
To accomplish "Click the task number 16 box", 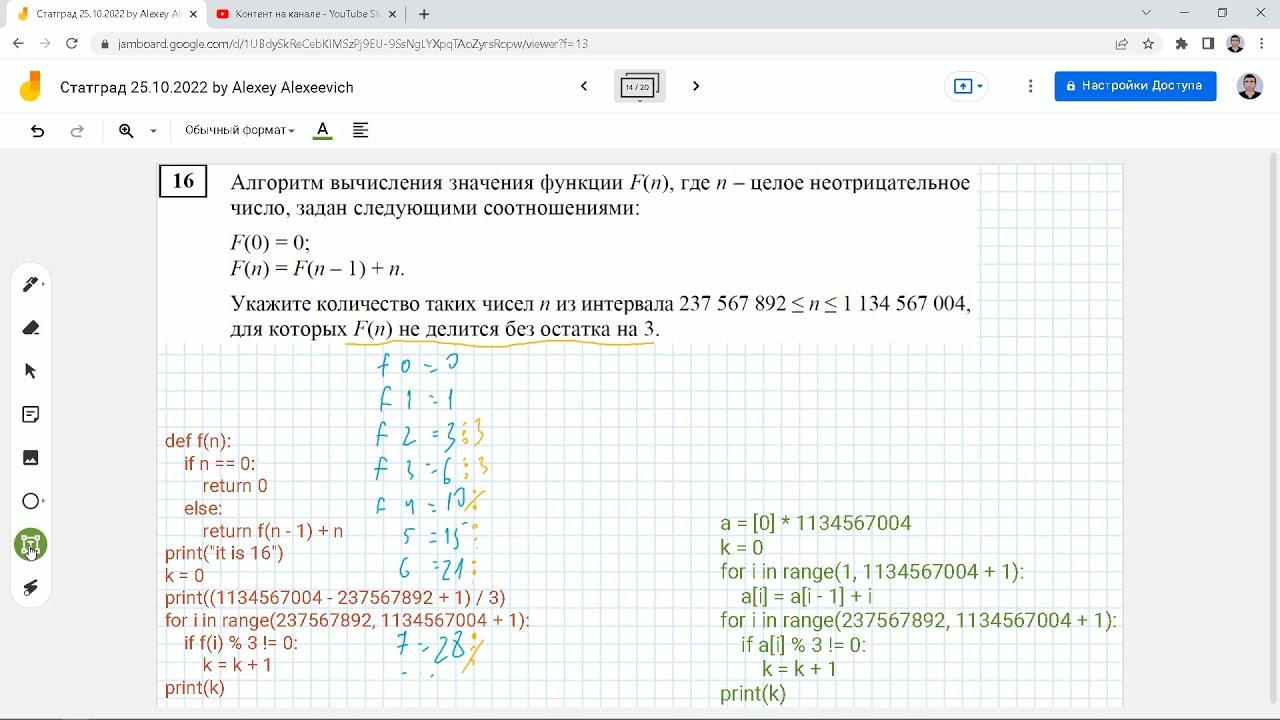I will point(183,181).
